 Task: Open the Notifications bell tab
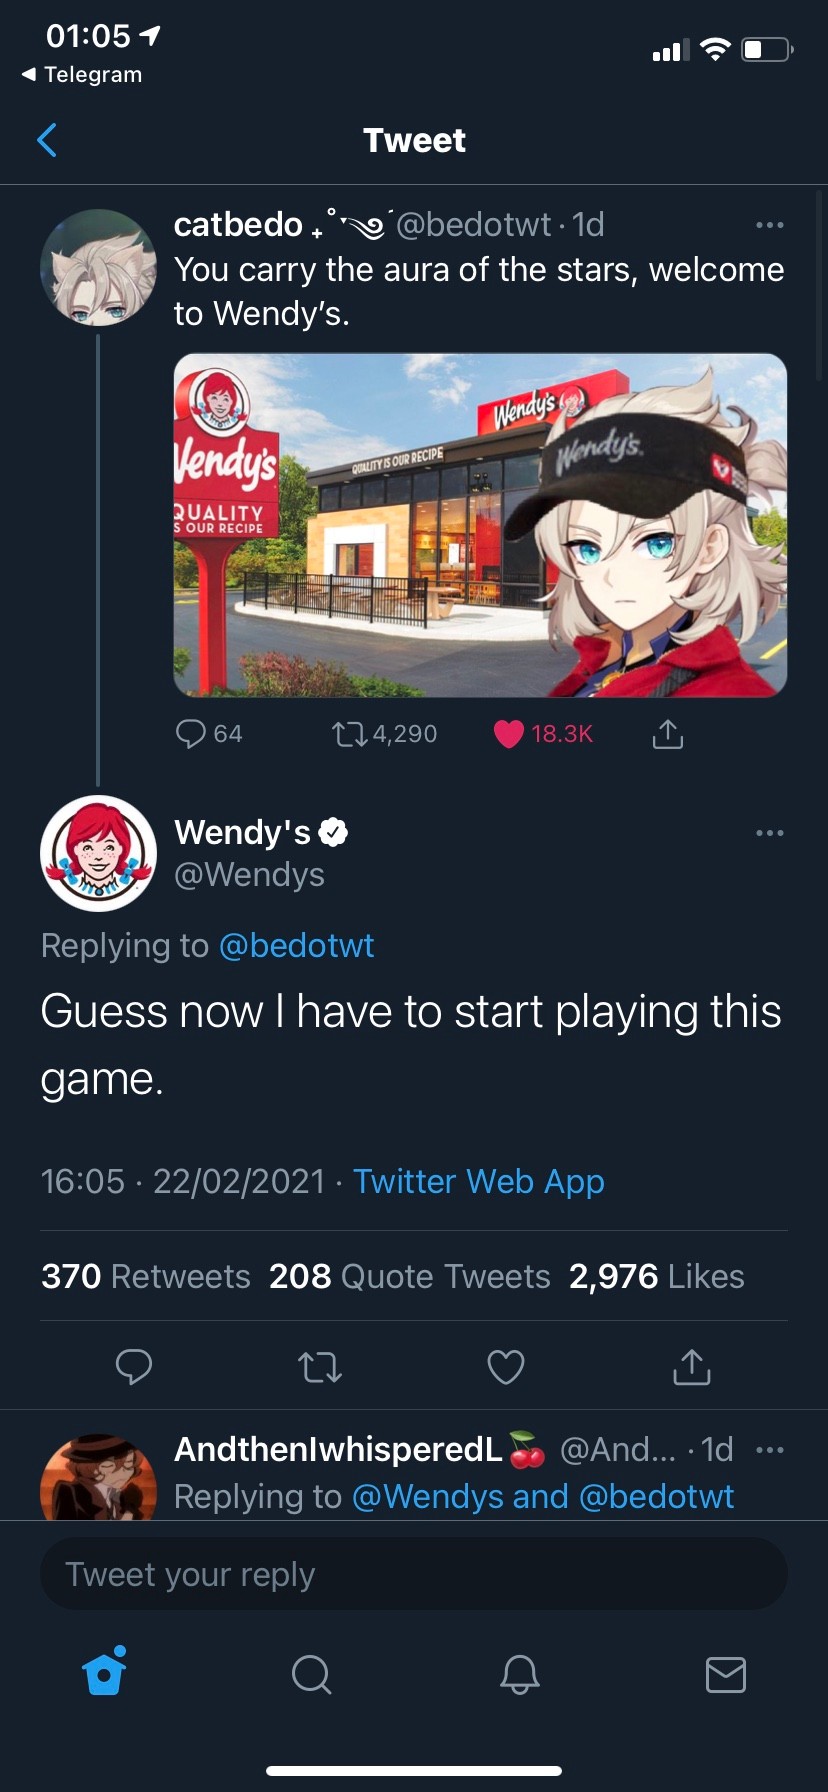pos(519,1673)
